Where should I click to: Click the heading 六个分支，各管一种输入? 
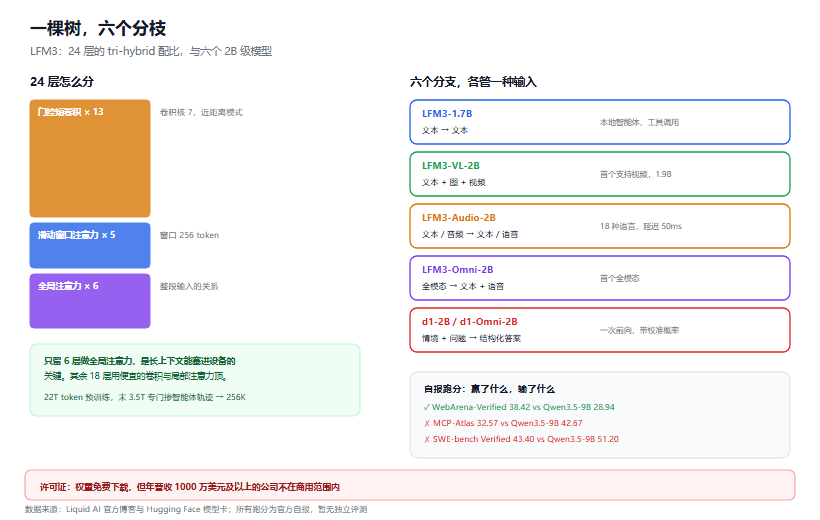click(x=473, y=82)
